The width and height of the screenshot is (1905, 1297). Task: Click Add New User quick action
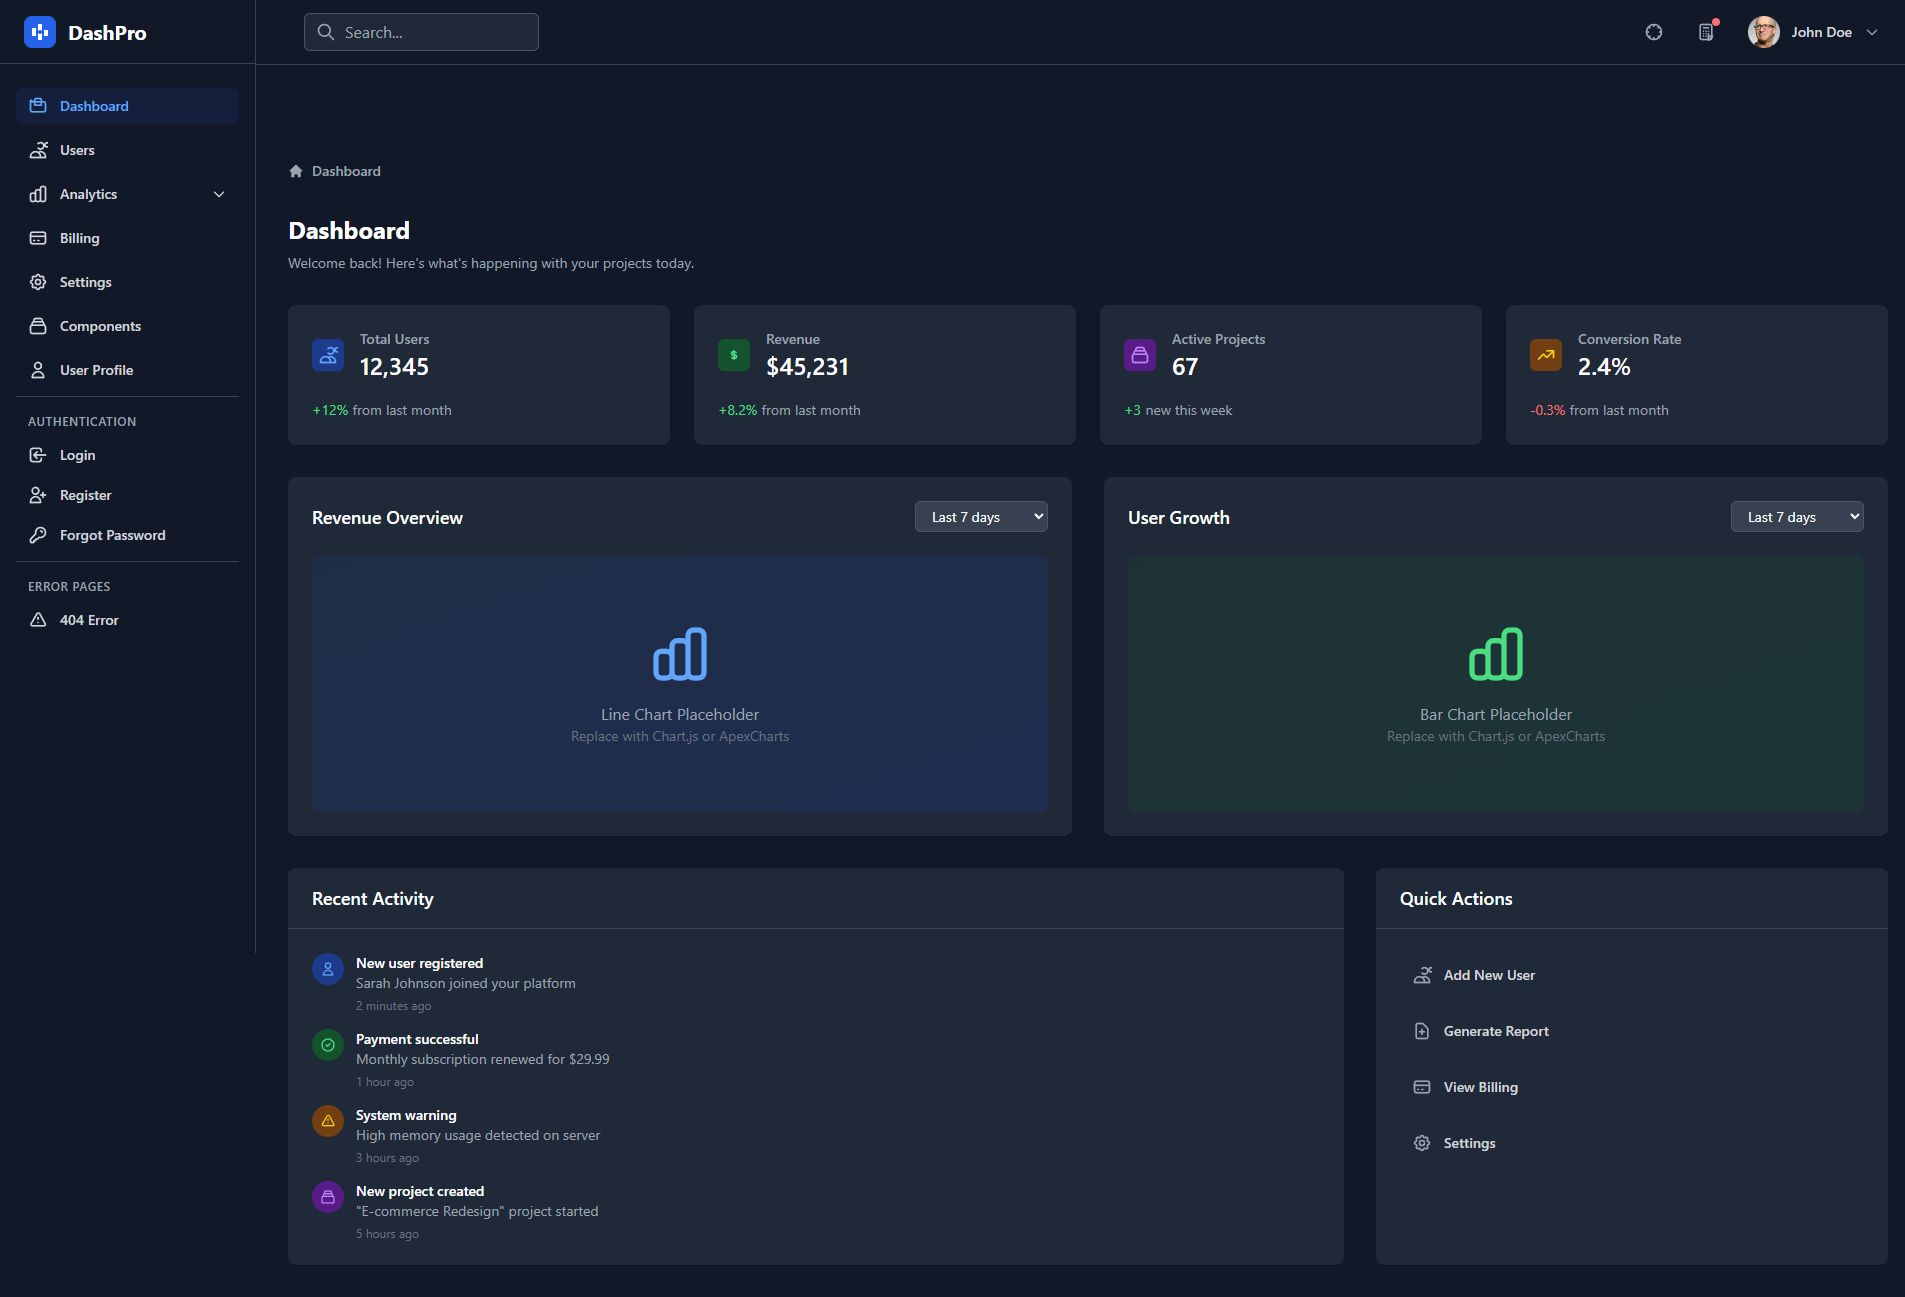1488,975
